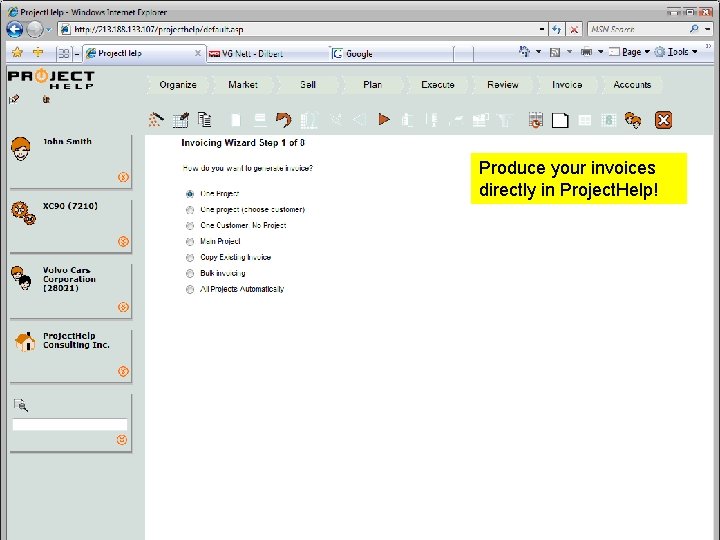Click the search magnifier icon in sidebar
720x540 pixels.
pyautogui.click(x=21, y=405)
